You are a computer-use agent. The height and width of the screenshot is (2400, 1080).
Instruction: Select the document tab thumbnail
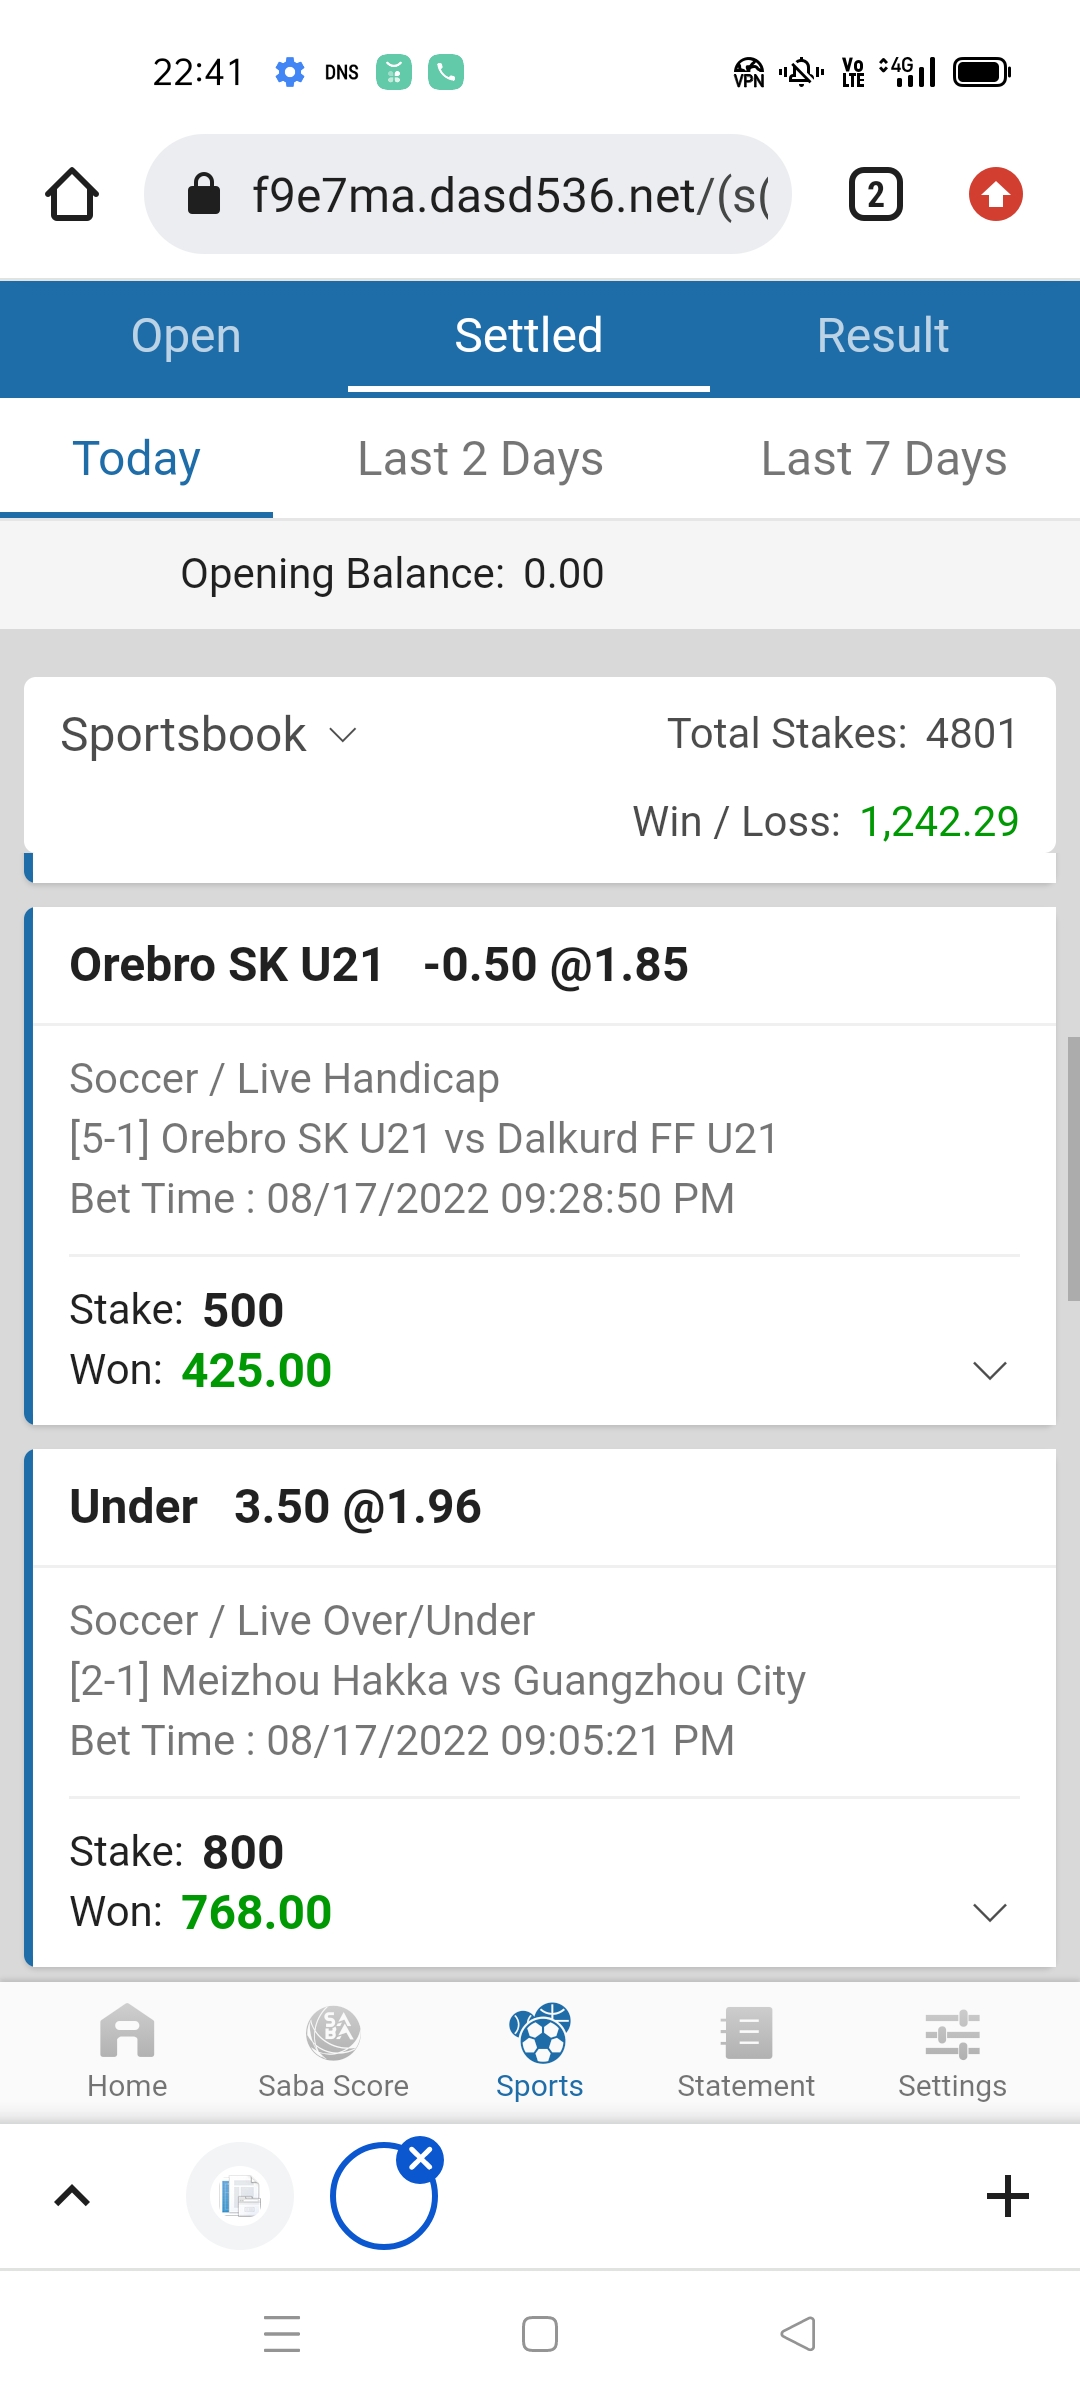[x=240, y=2196]
